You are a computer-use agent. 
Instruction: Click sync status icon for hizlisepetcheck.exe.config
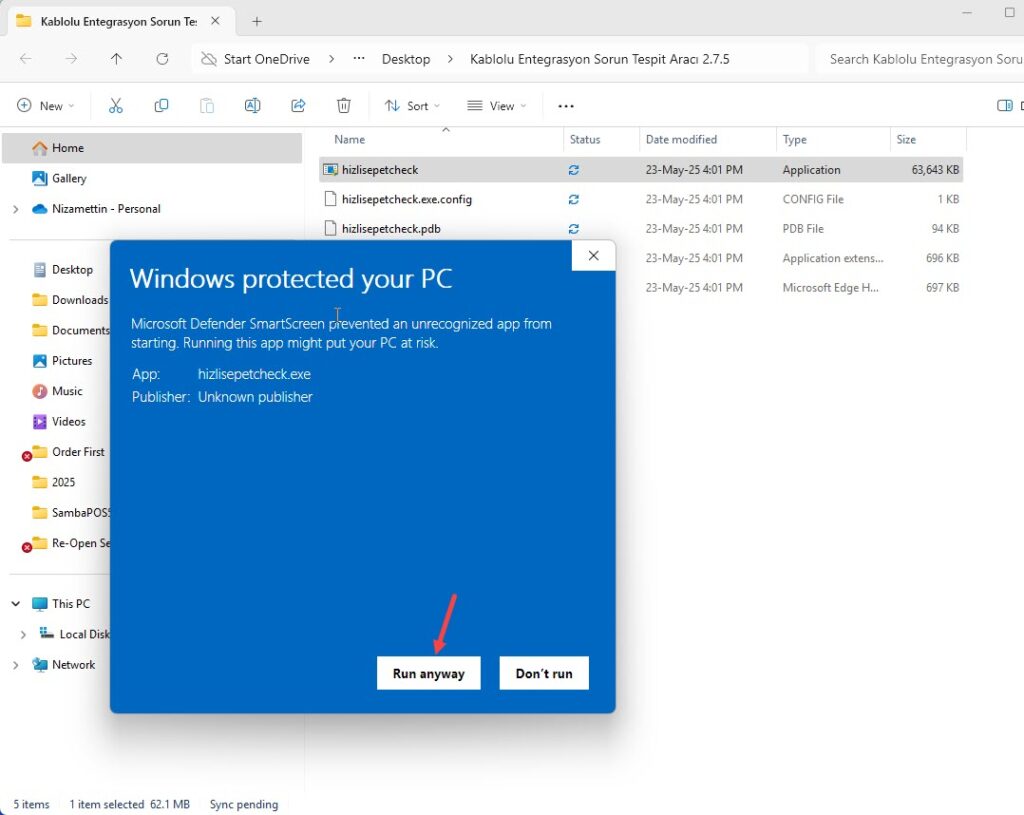click(x=573, y=199)
